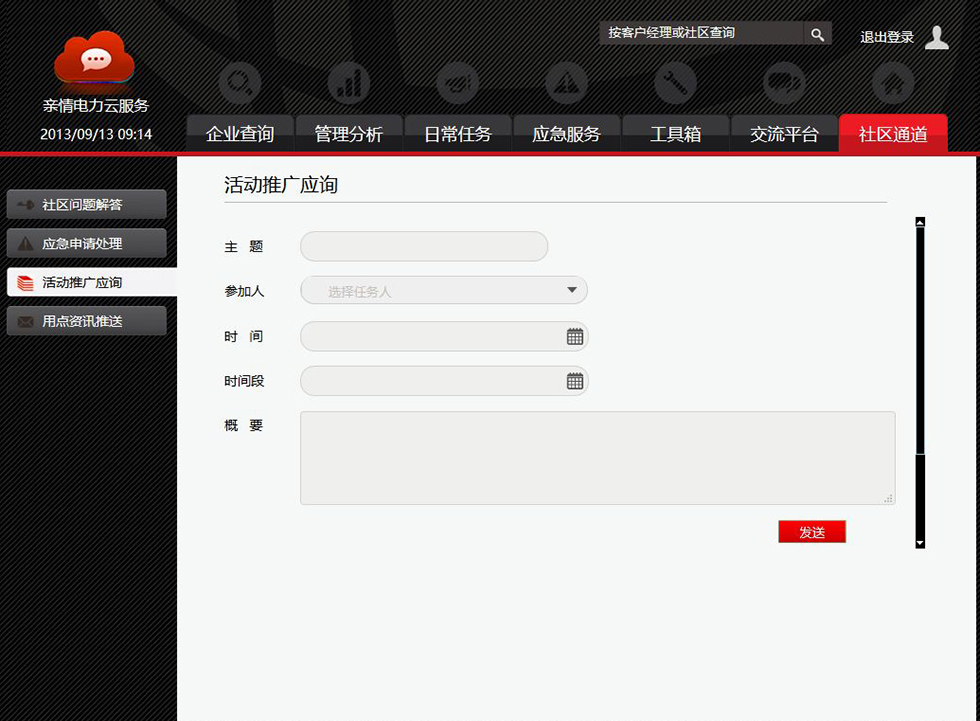Click the magnifier icon above 企业查询

coord(240,83)
